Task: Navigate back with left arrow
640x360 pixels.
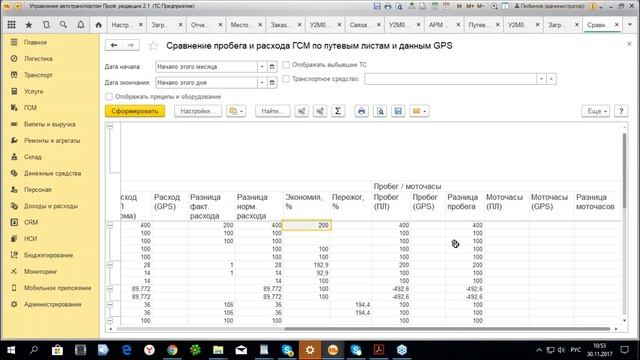Action: tap(114, 45)
